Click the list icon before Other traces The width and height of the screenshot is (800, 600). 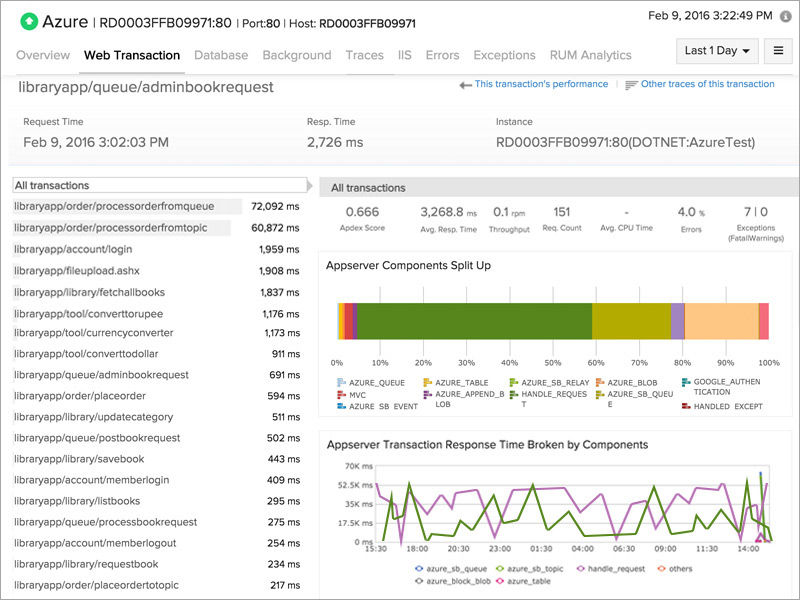click(631, 85)
